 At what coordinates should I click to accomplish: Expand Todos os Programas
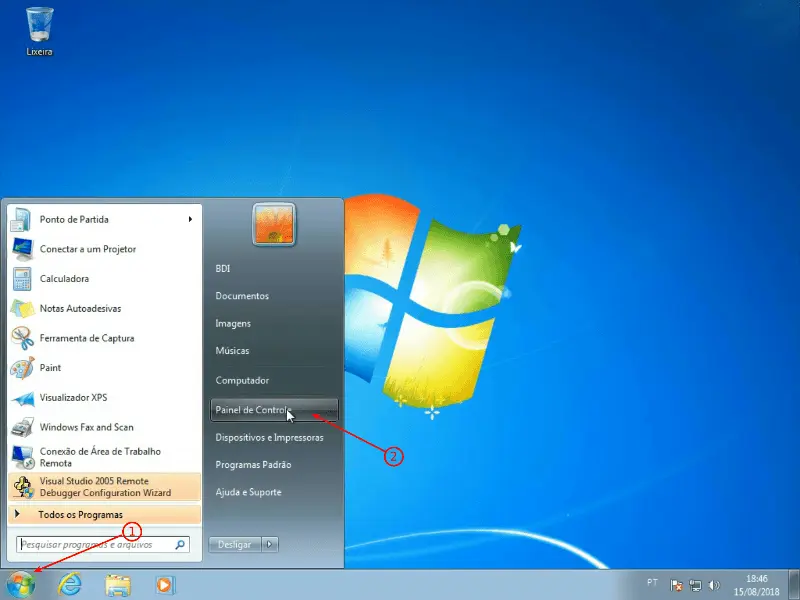click(x=105, y=515)
